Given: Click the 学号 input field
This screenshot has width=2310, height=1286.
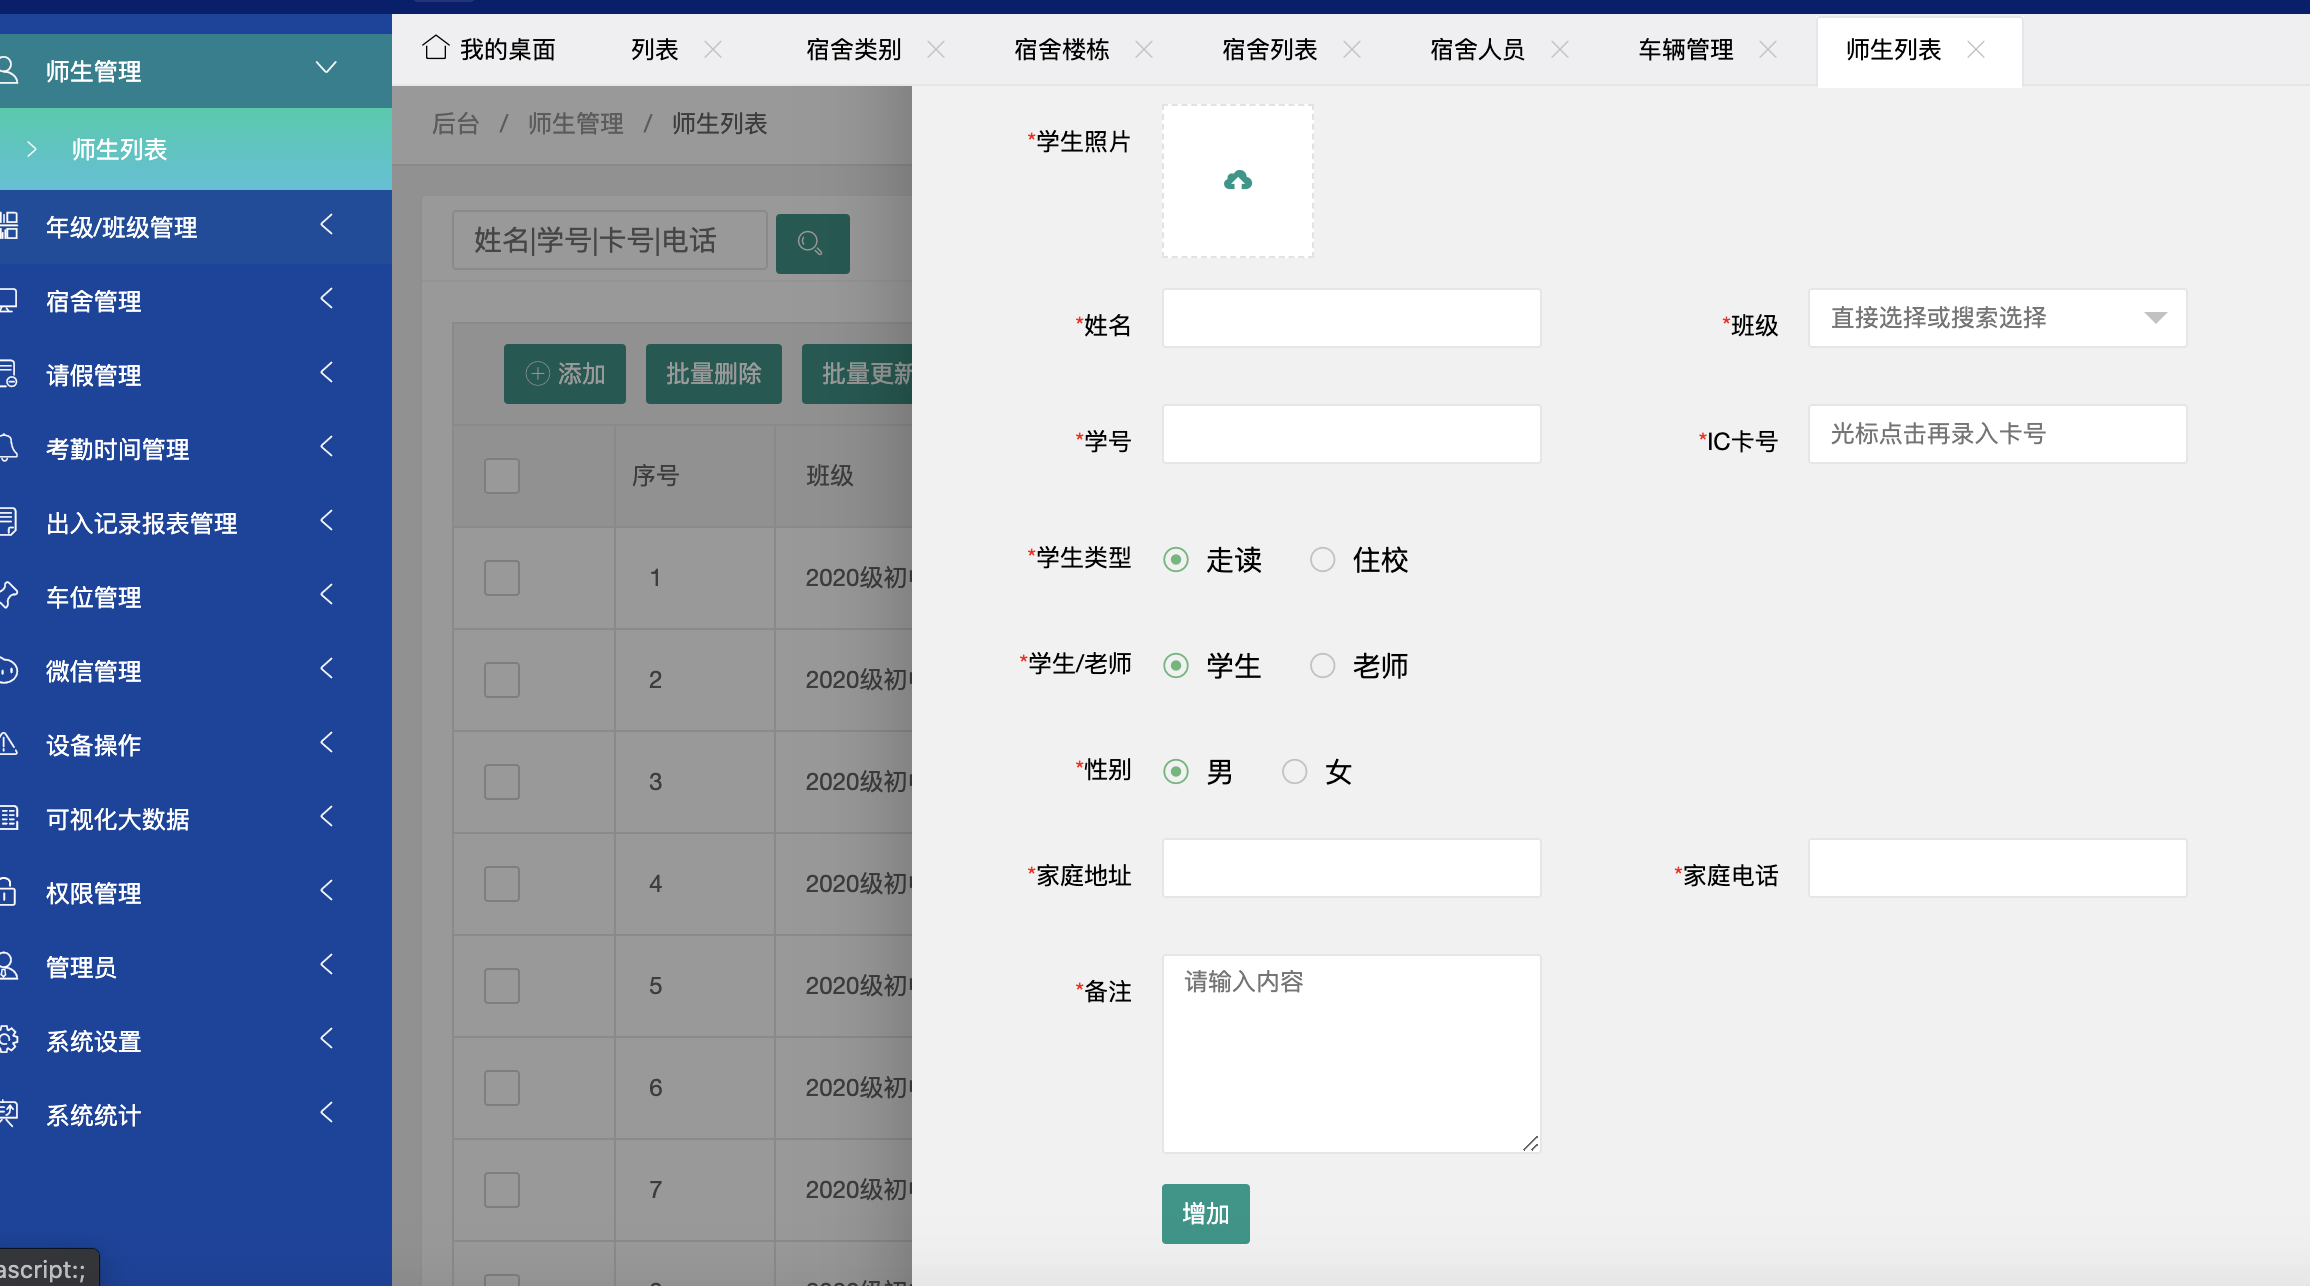Looking at the screenshot, I should (x=1351, y=434).
